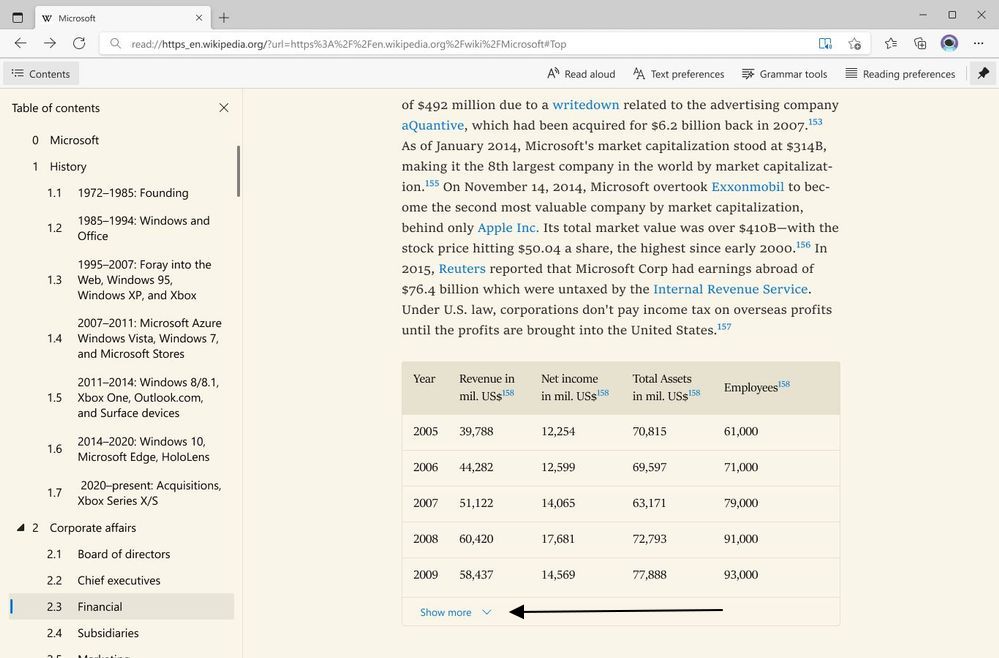Close the Table of contents panel
The height and width of the screenshot is (658, 999).
(224, 108)
